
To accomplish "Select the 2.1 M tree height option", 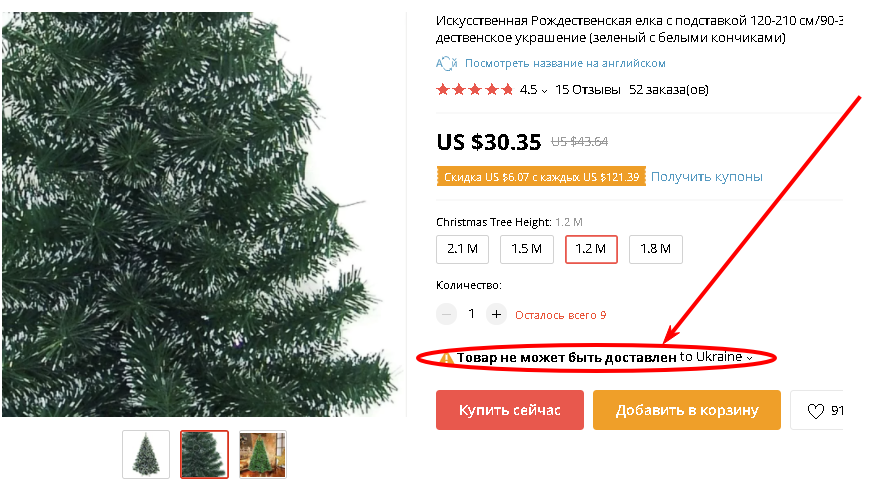I will pyautogui.click(x=462, y=249).
